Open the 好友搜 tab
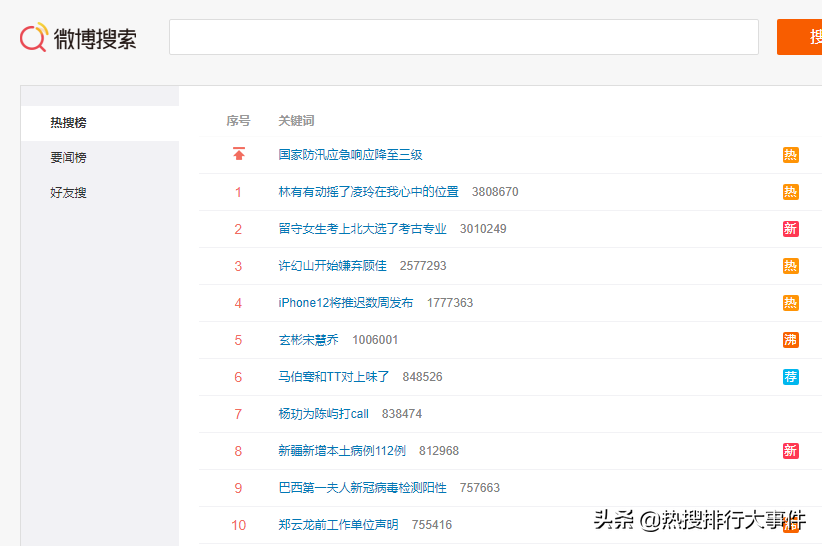Viewport: 822px width, 546px height. click(68, 193)
